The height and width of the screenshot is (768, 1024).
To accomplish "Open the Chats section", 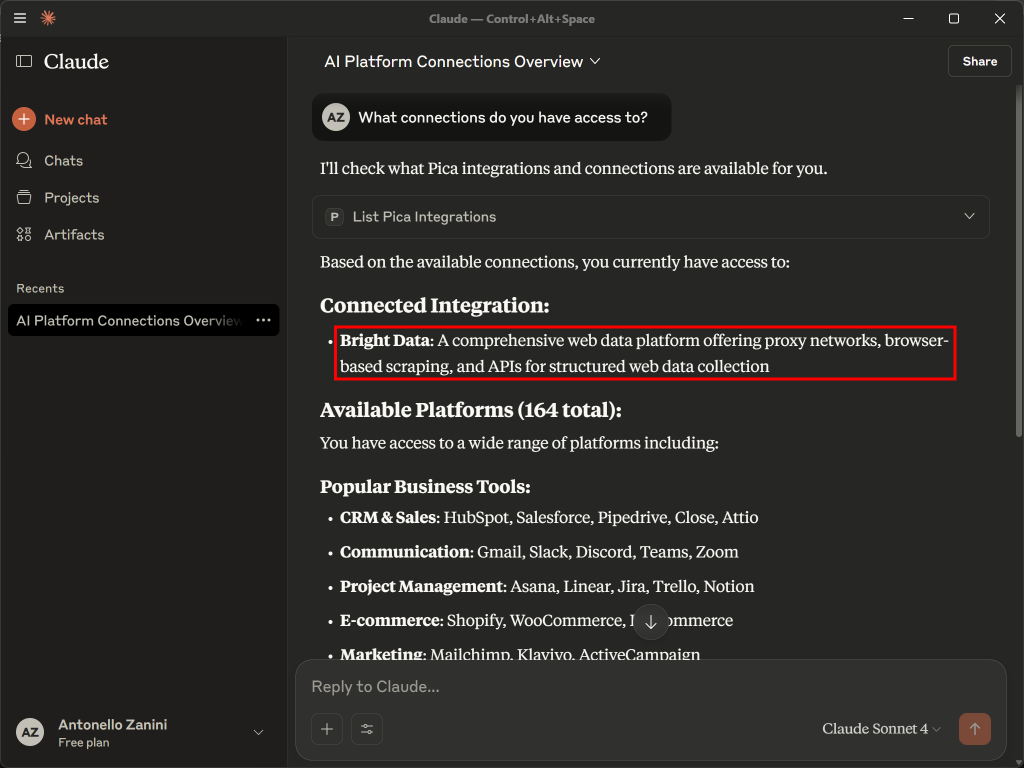I will pyautogui.click(x=62, y=161).
